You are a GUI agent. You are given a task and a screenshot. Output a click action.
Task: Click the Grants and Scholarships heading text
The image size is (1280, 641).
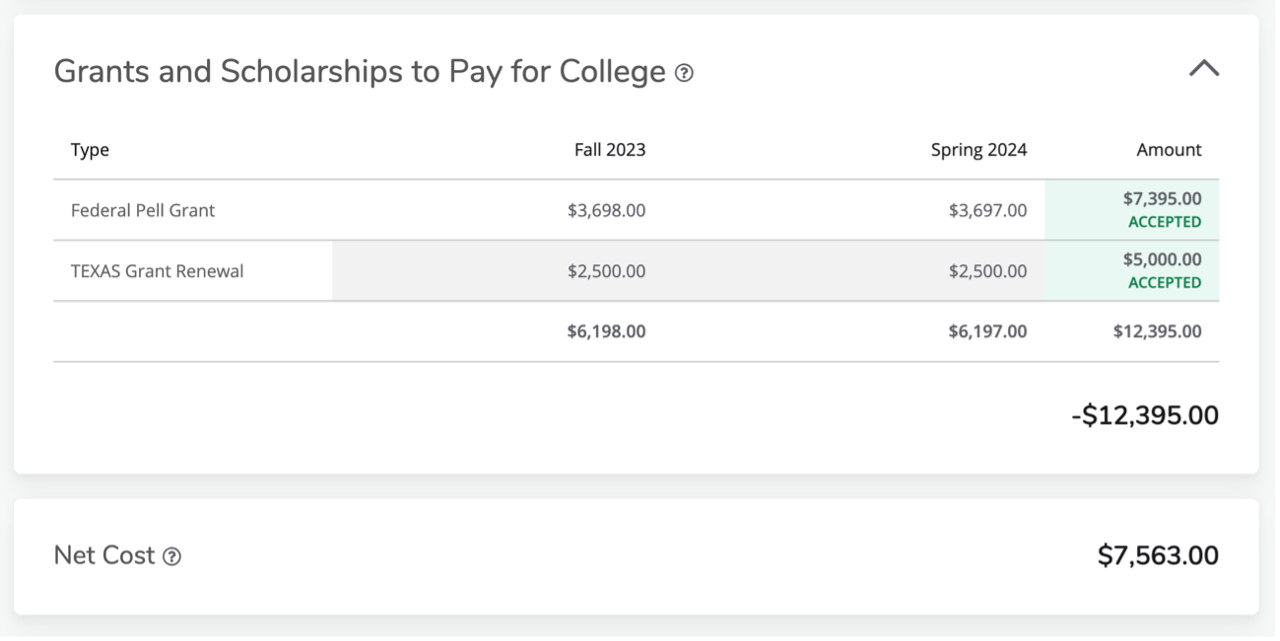point(360,72)
